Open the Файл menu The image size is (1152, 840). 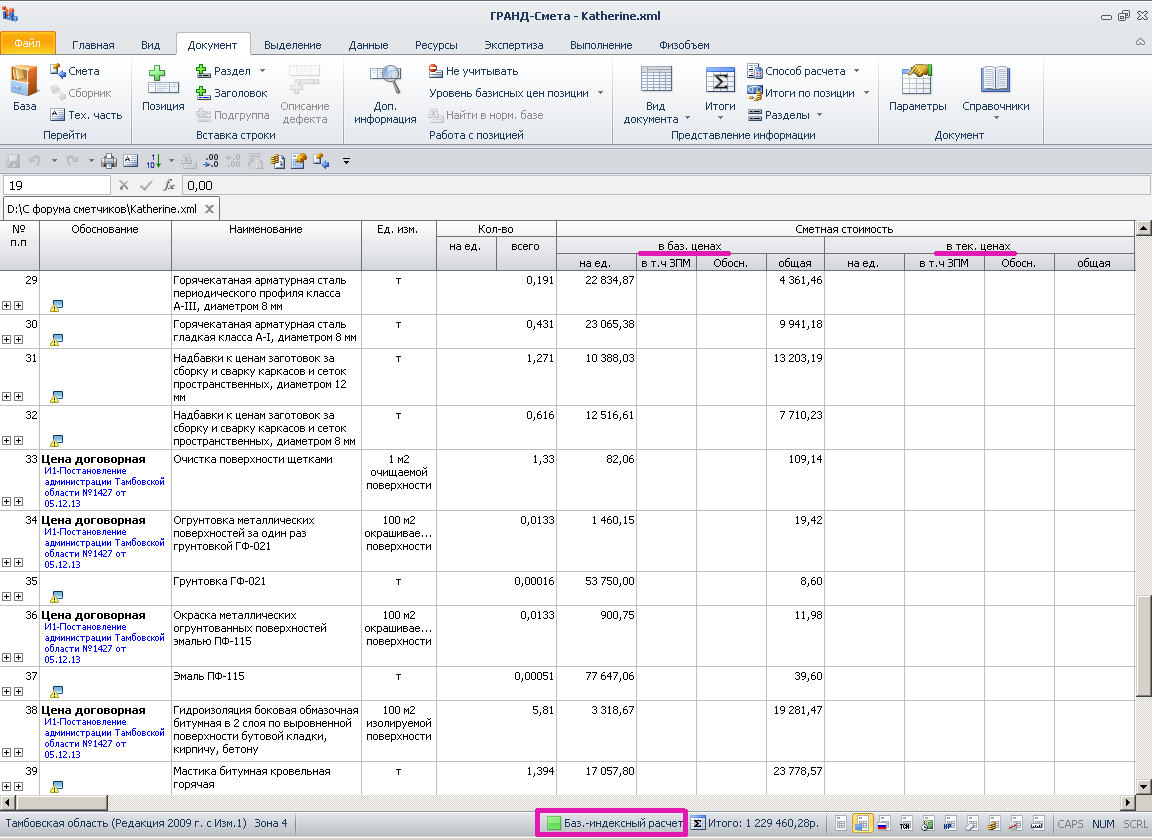coord(28,44)
